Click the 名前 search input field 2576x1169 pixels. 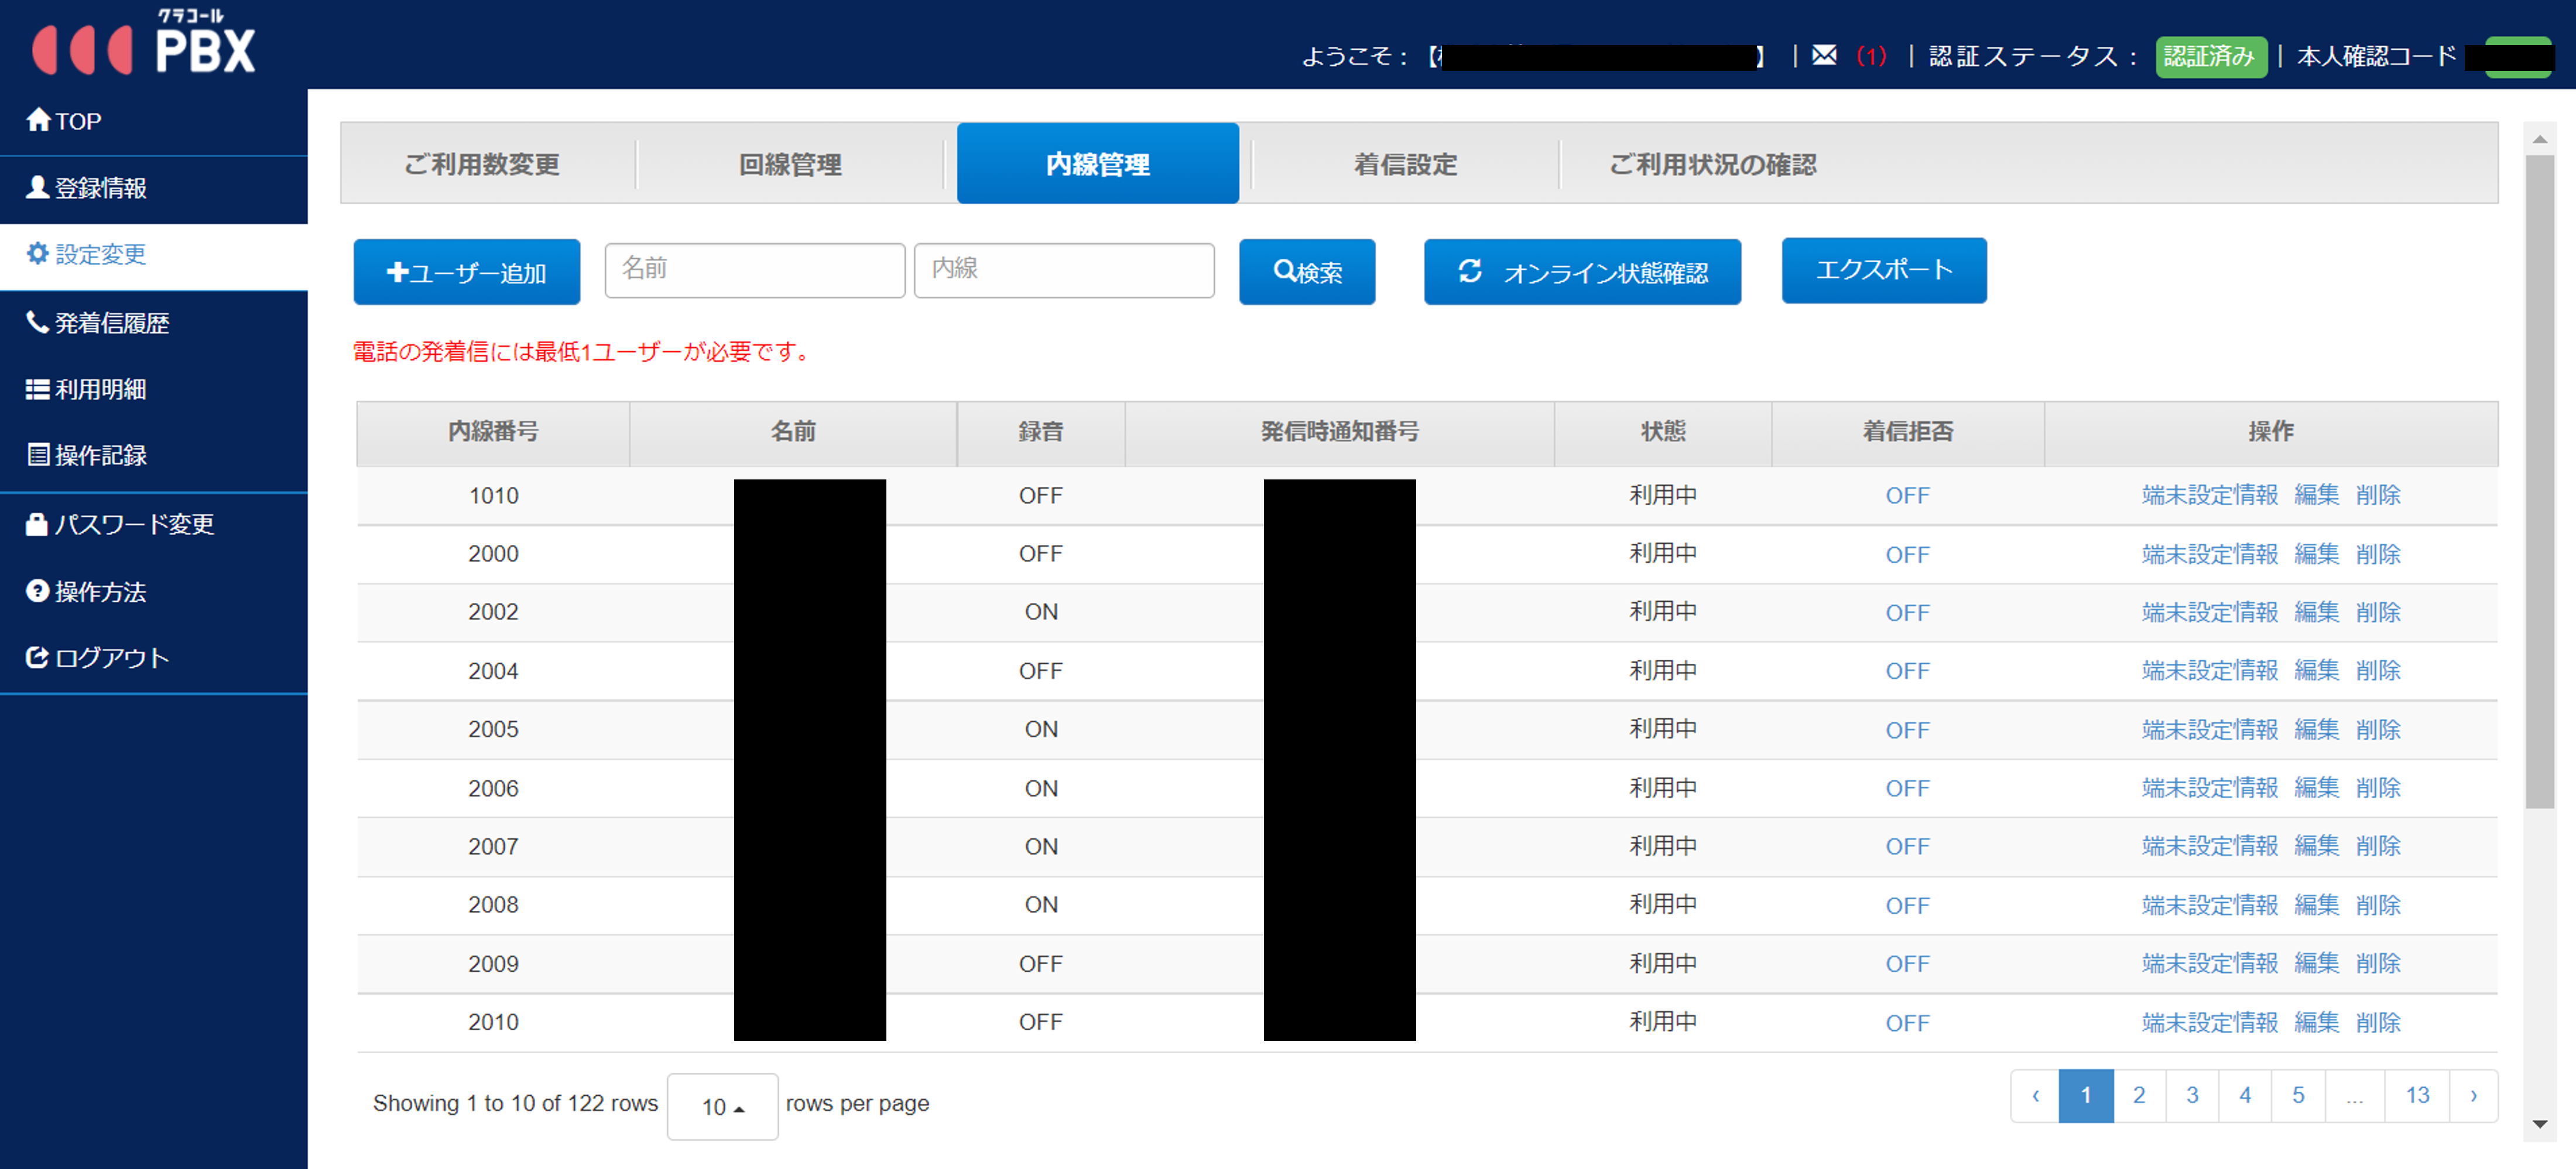point(754,269)
